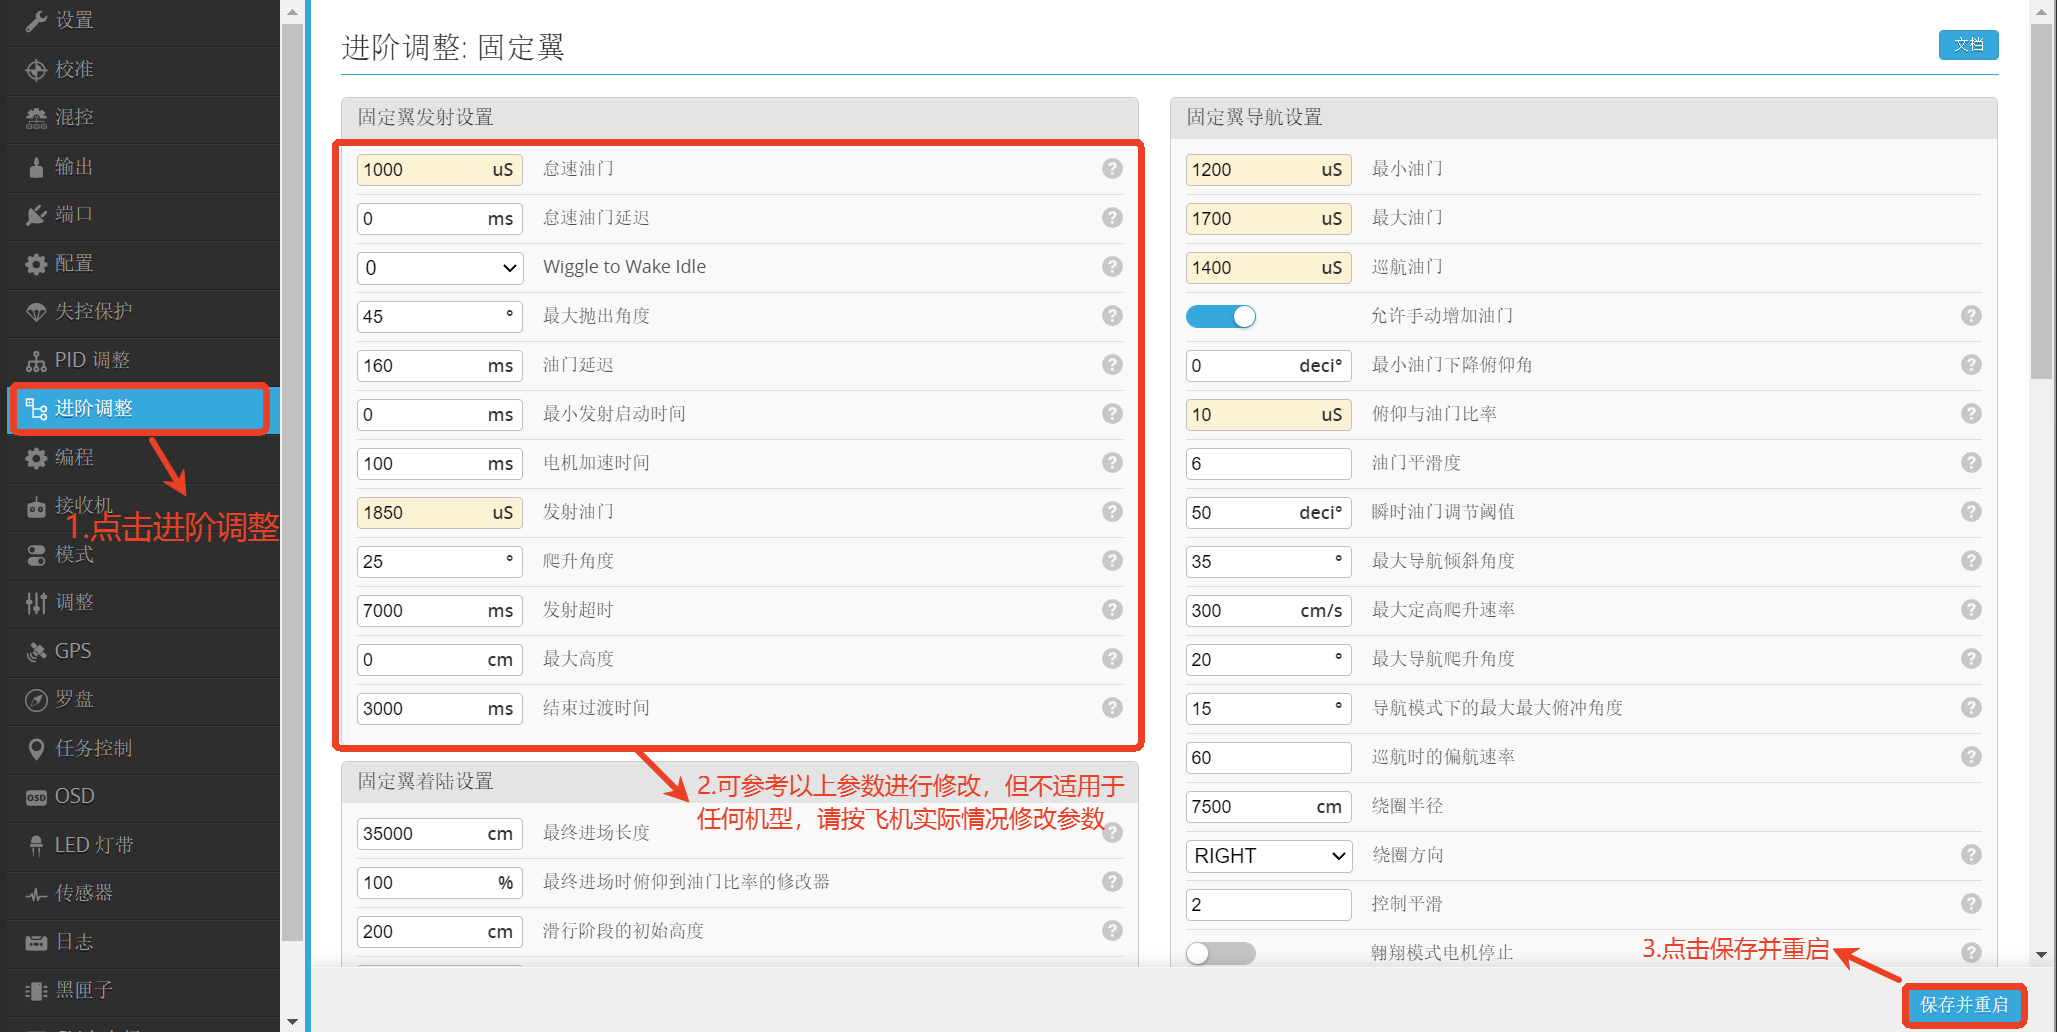
Task: Click the help icon for 油门平滑度
Action: pos(1971,463)
